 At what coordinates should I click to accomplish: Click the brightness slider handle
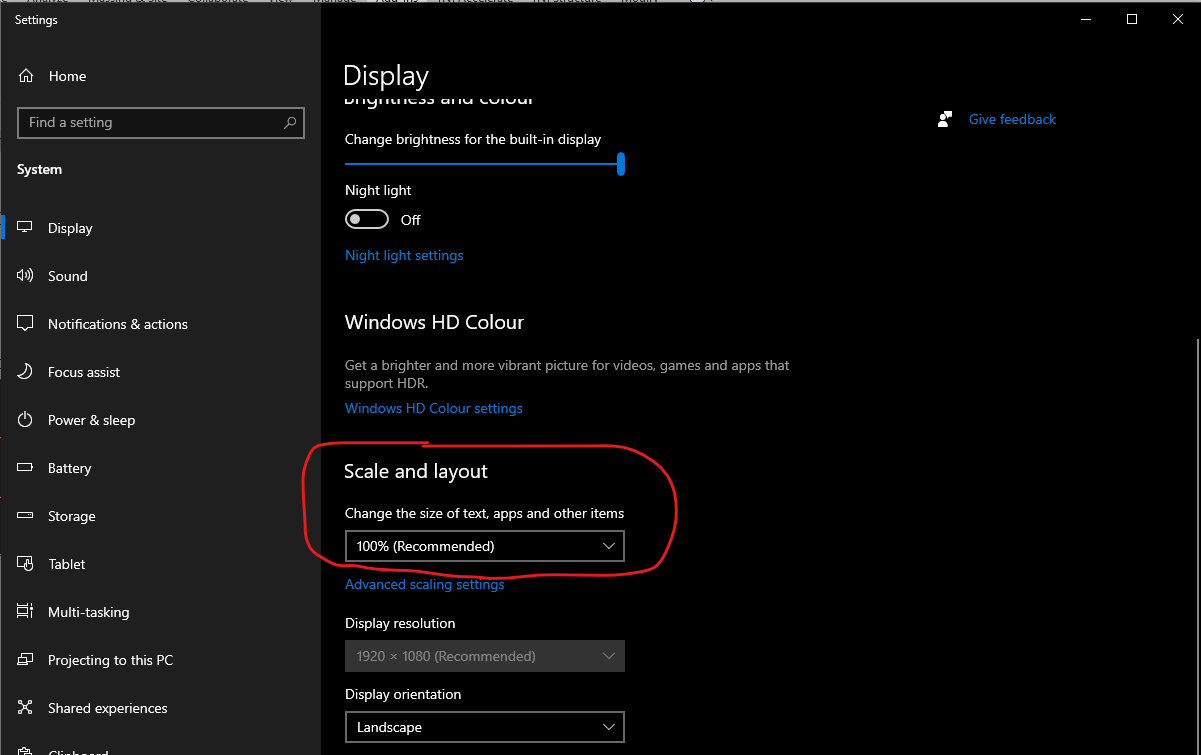621,164
